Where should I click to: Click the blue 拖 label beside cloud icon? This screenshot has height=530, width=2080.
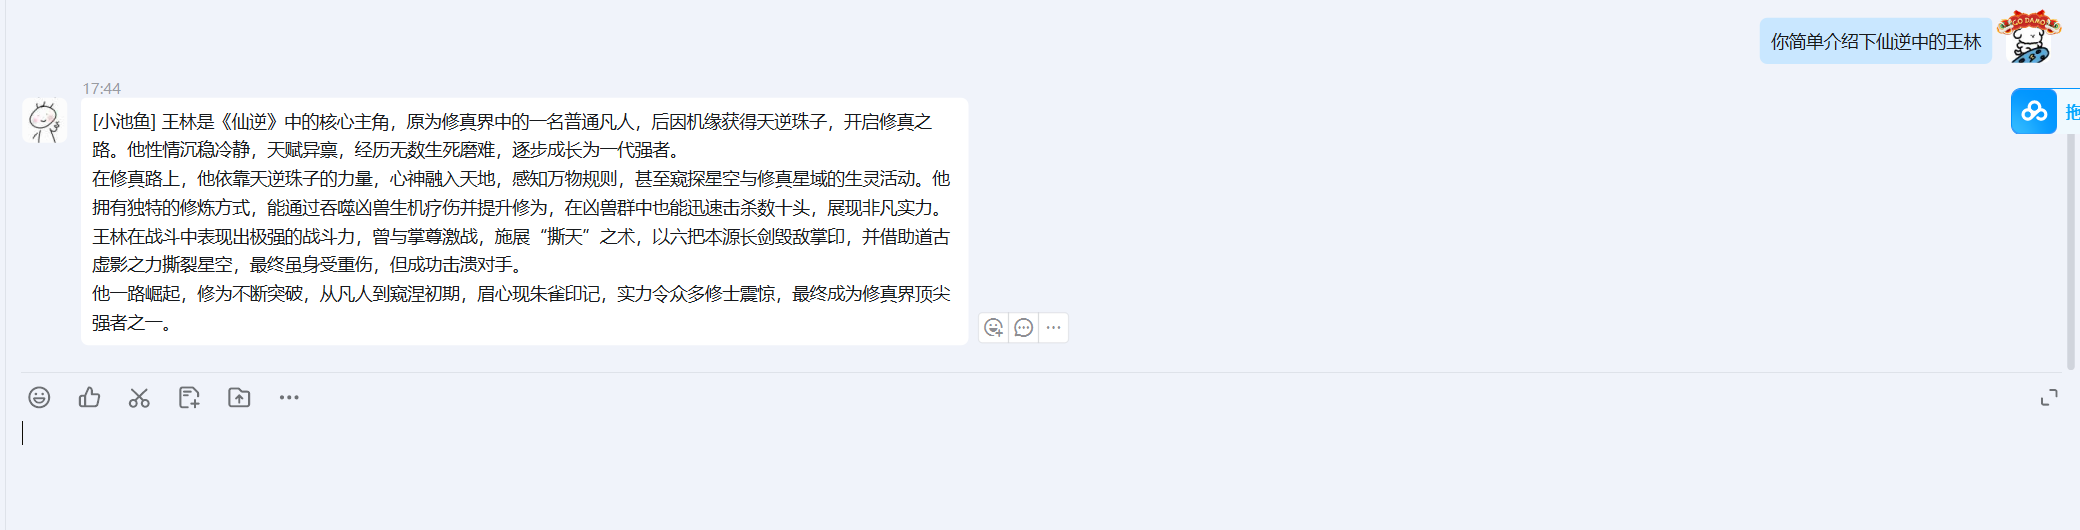pyautogui.click(x=2072, y=112)
